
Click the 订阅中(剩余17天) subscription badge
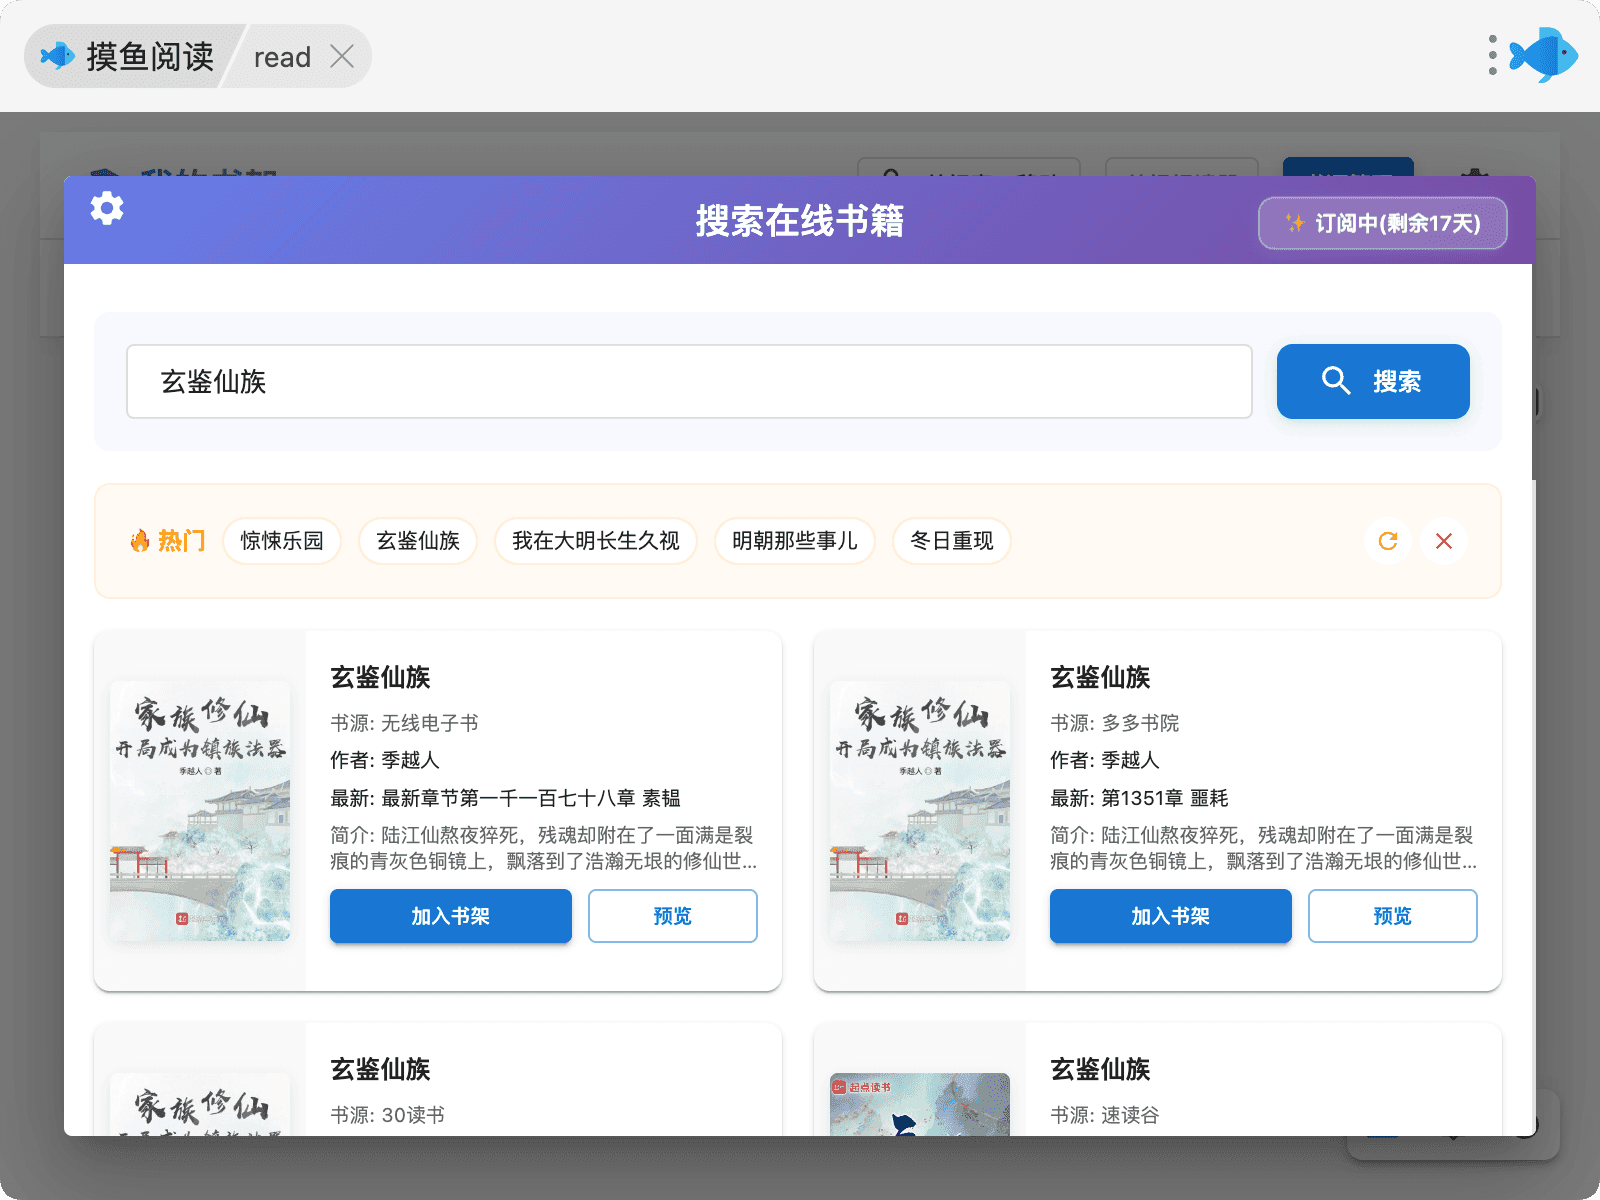(1382, 223)
